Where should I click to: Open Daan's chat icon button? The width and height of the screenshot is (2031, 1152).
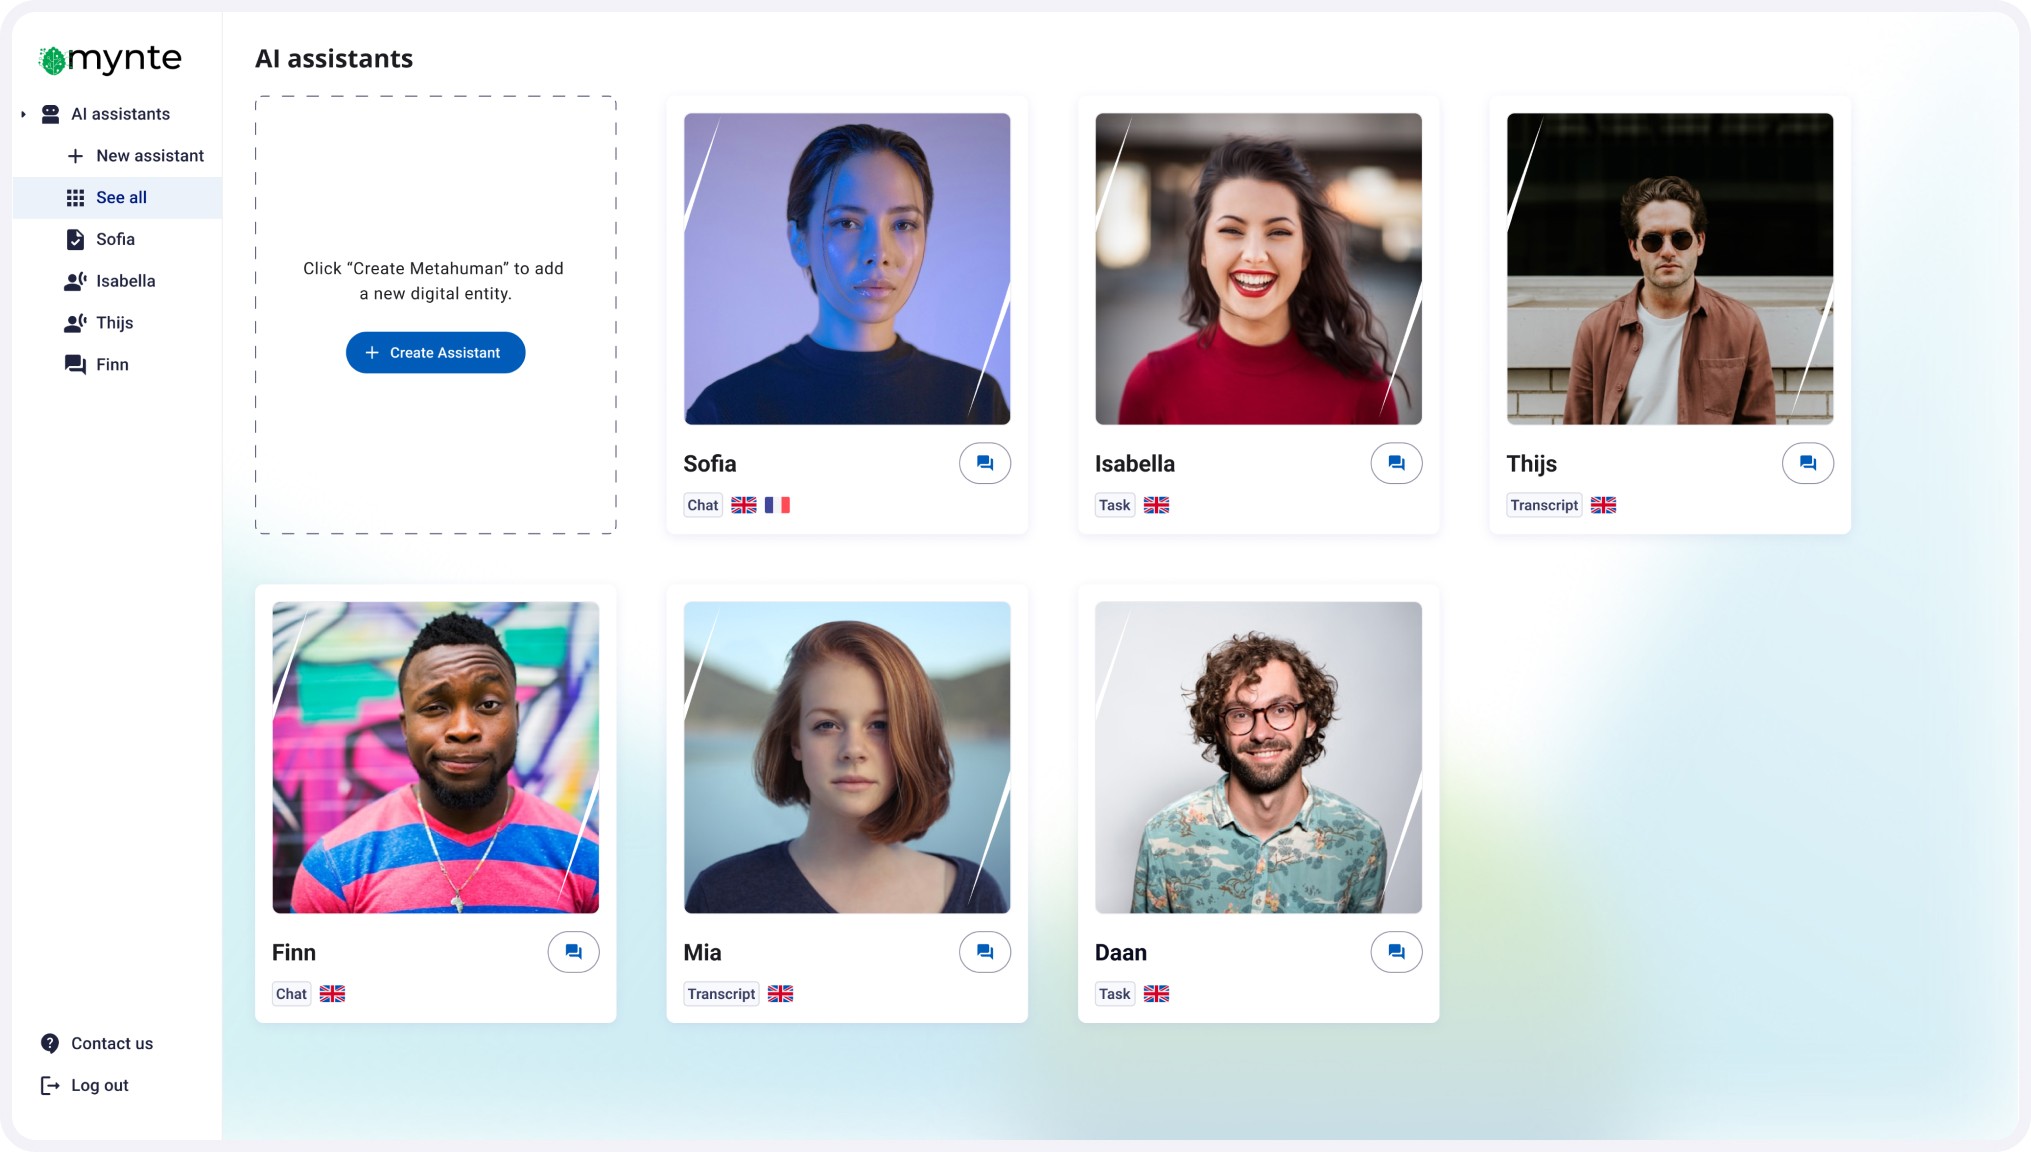point(1396,952)
